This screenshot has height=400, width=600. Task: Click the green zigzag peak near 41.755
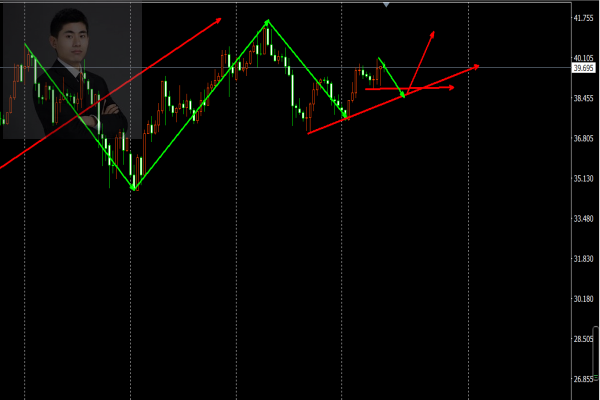click(268, 22)
